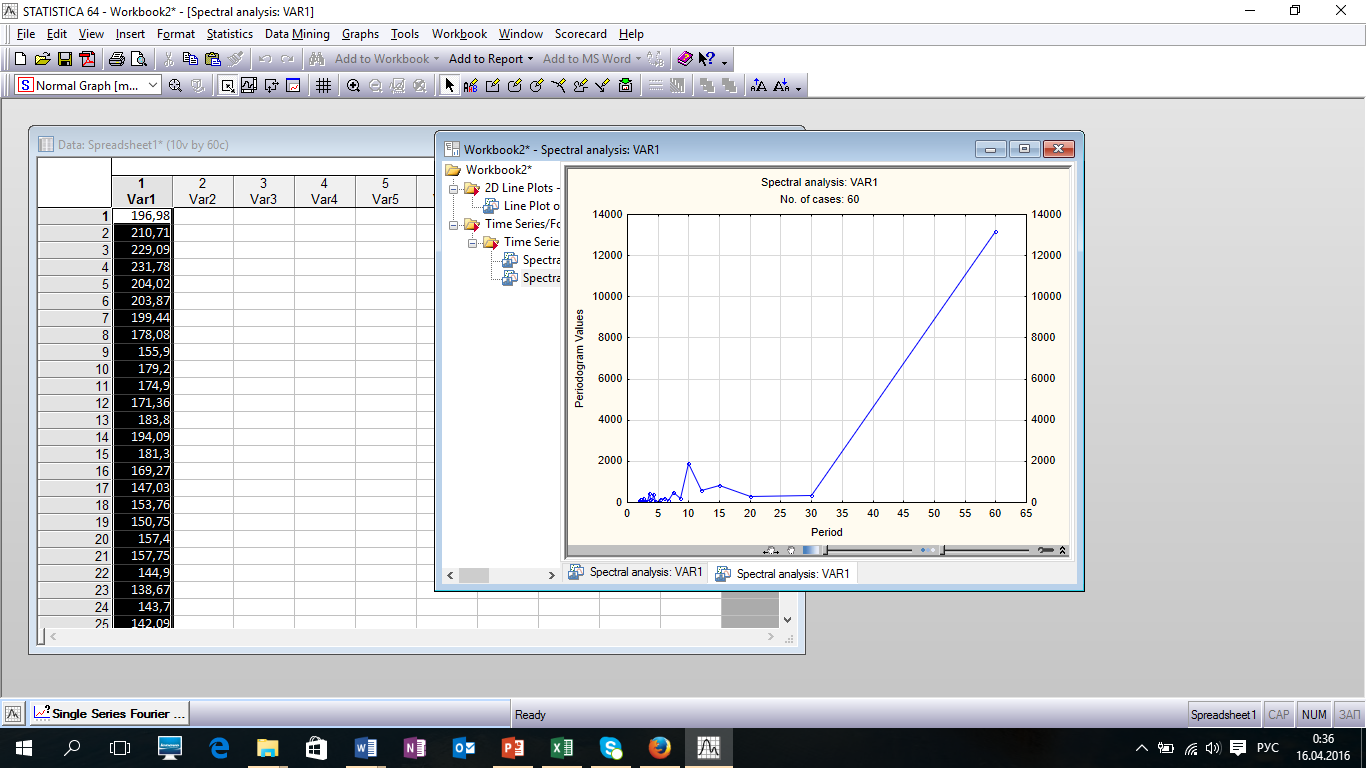The height and width of the screenshot is (768, 1366).
Task: Toggle the grid lines icon in graph toolbar
Action: [323, 86]
